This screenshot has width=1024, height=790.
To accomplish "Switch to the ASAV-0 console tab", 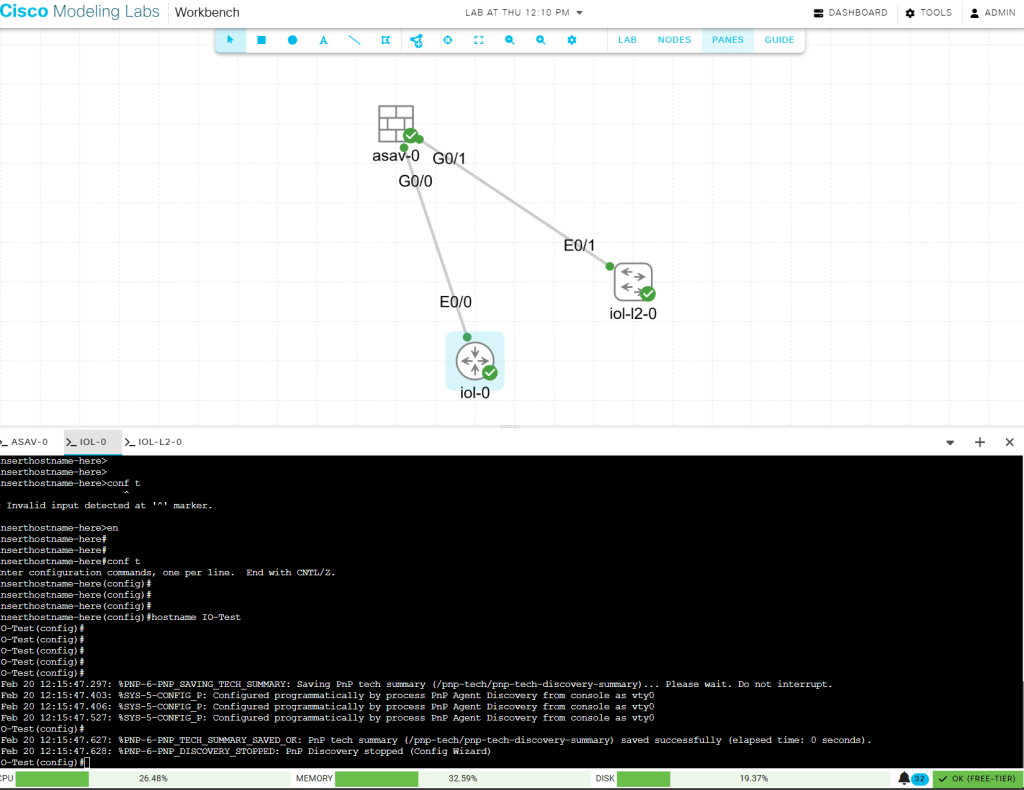I will tap(24, 442).
